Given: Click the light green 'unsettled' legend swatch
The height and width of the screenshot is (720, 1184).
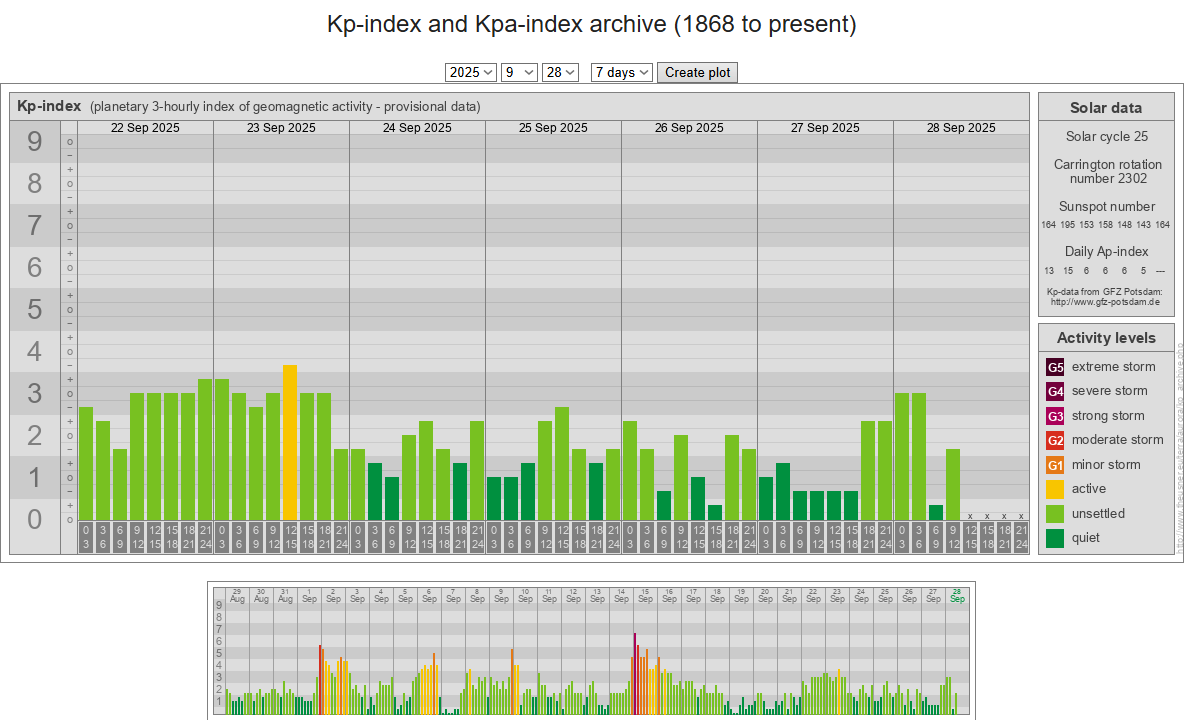Looking at the screenshot, I should (1055, 514).
